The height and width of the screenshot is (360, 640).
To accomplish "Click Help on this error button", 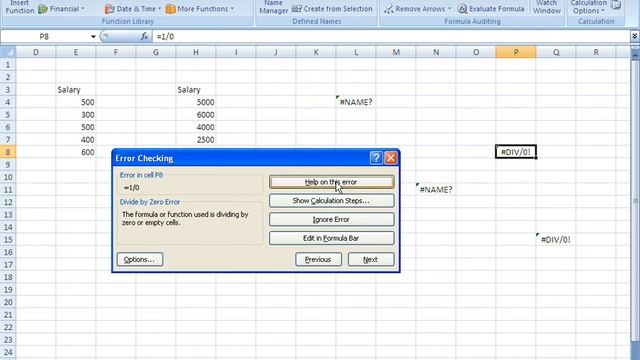I will (x=331, y=182).
